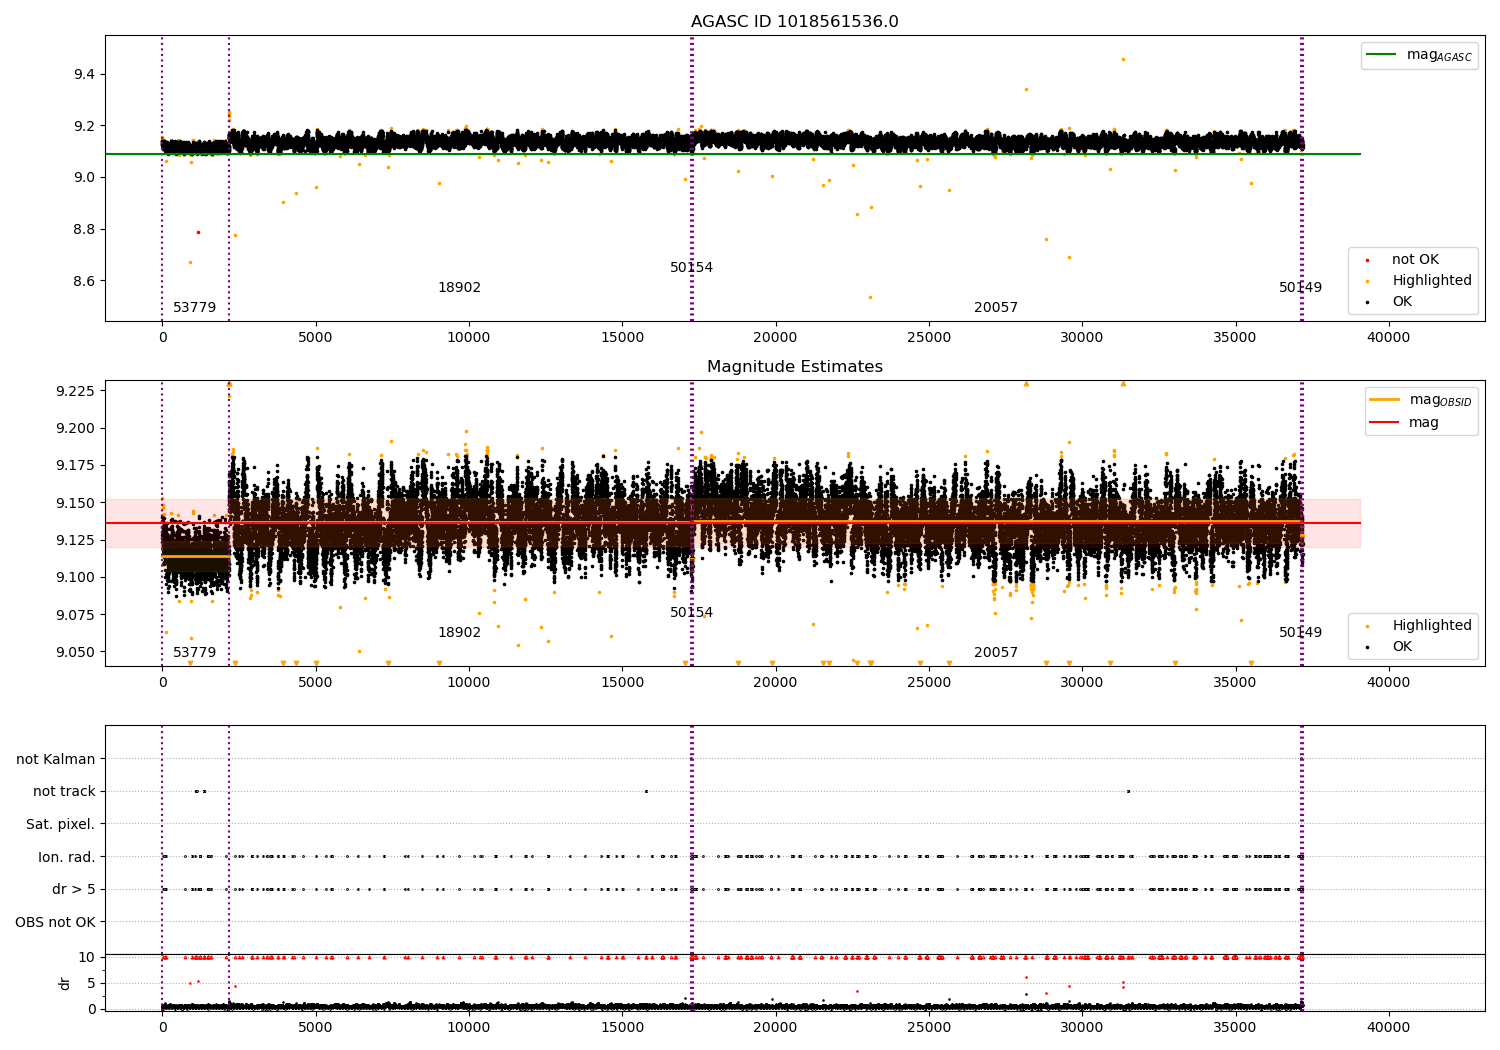The width and height of the screenshot is (1500, 1050).
Task: Click the highest orange outlier point above 9.4
Action: 1123,59
